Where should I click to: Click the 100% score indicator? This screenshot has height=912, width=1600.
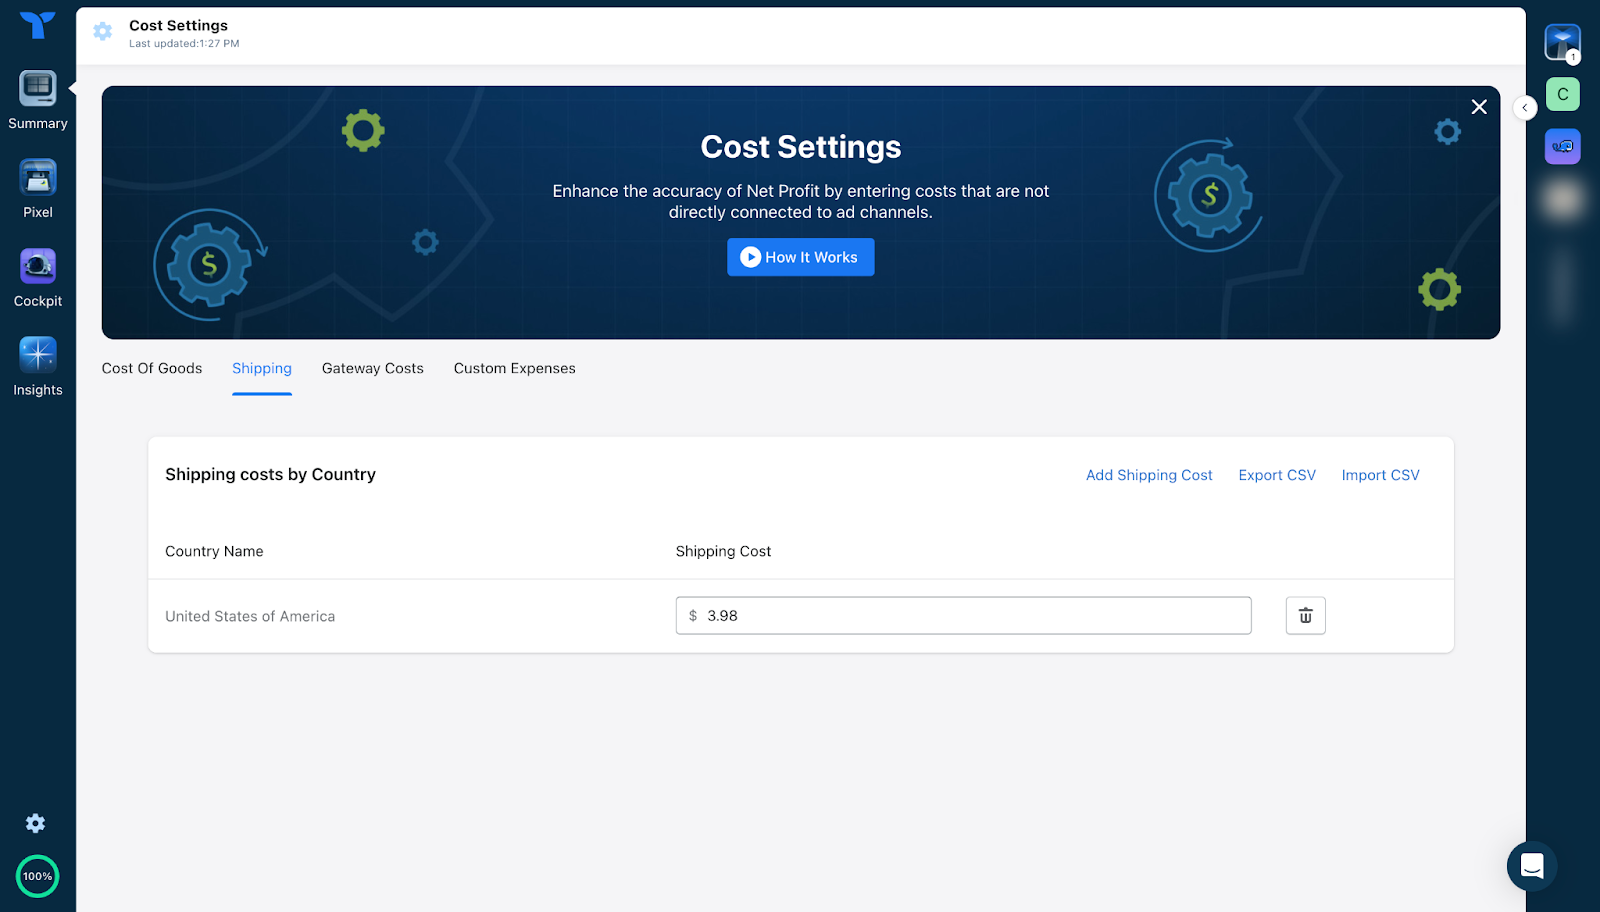(x=37, y=876)
